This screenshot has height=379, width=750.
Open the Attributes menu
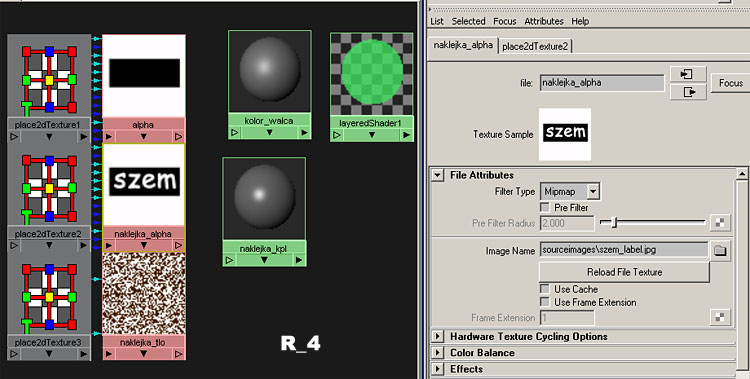point(544,21)
